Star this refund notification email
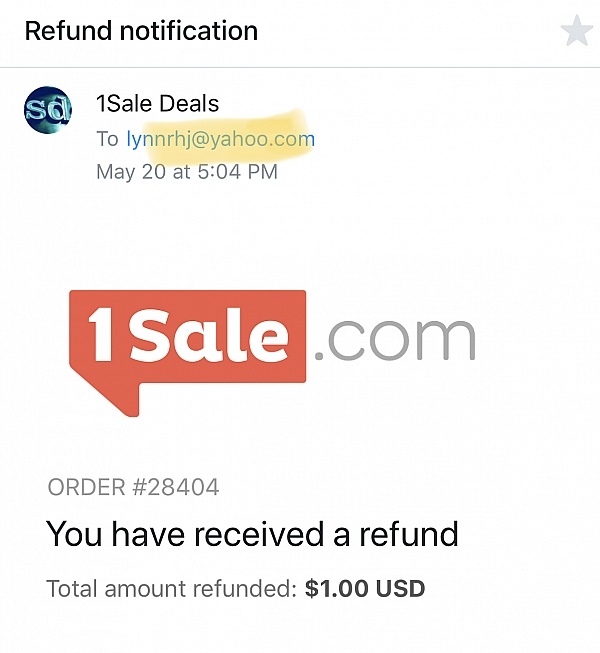This screenshot has height=653, width=600. 577,30
